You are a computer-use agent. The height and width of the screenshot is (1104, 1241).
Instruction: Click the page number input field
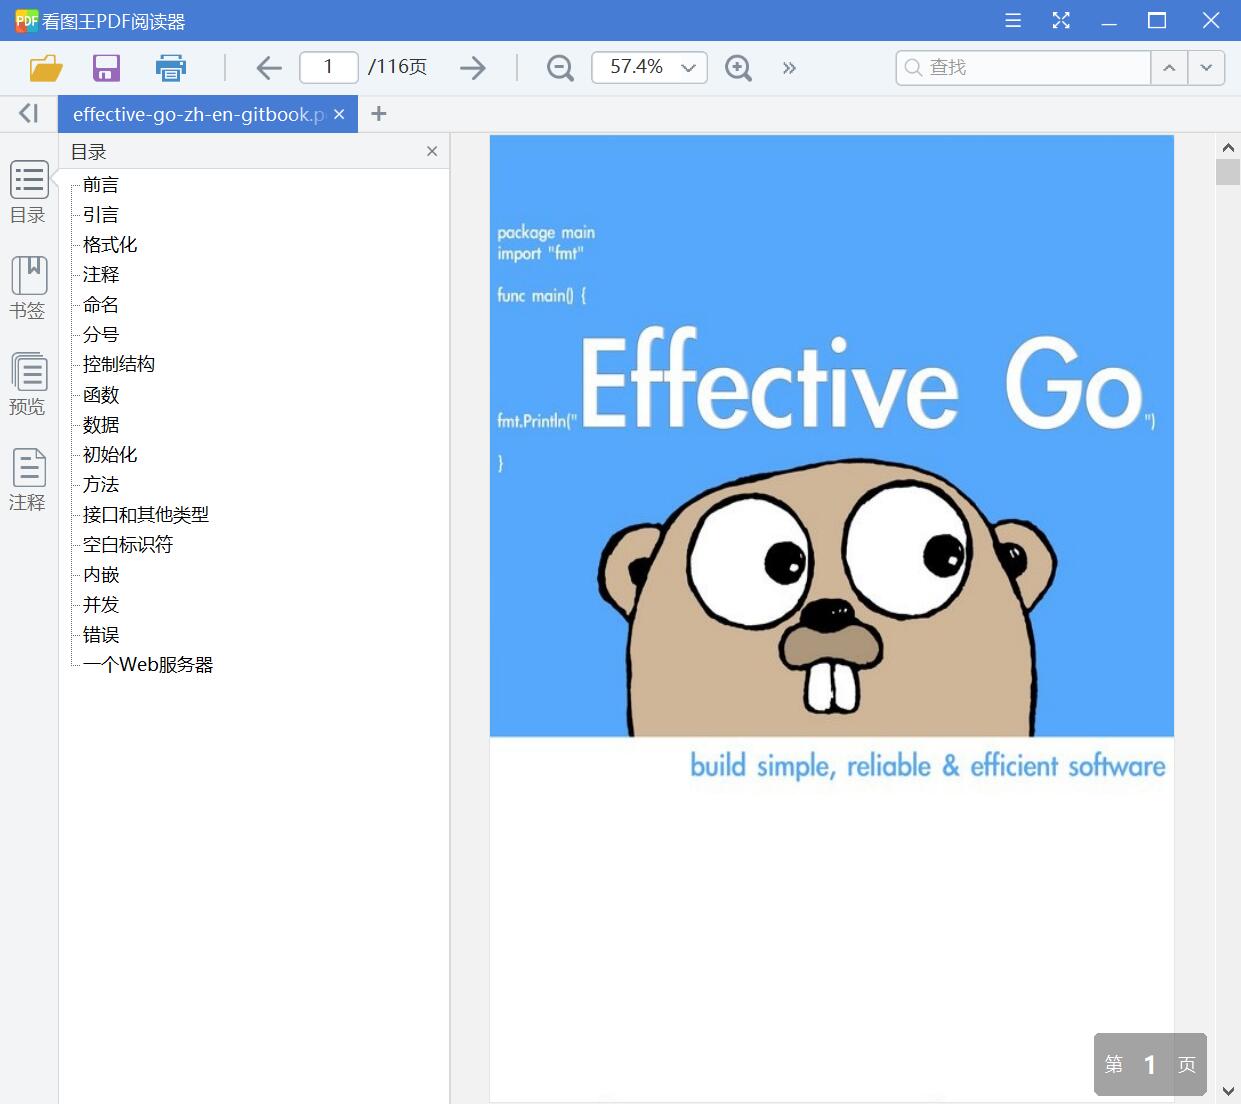(x=328, y=67)
